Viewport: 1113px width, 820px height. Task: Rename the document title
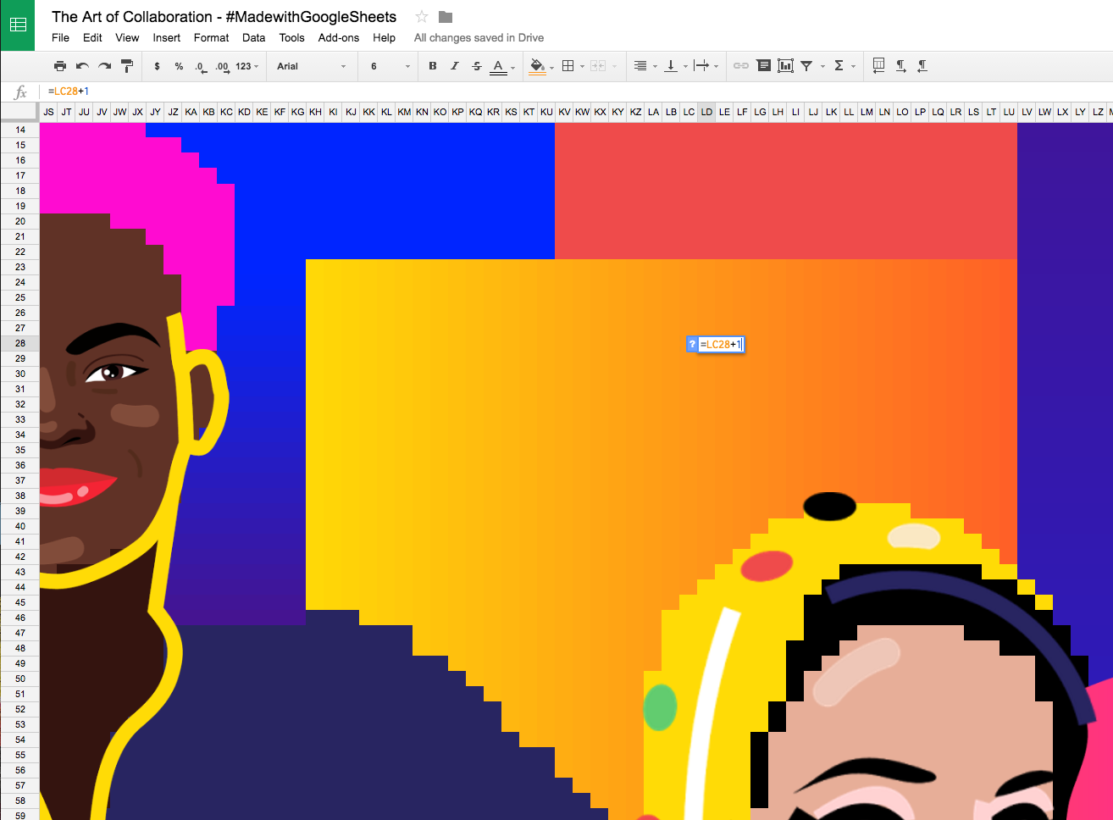coord(224,16)
